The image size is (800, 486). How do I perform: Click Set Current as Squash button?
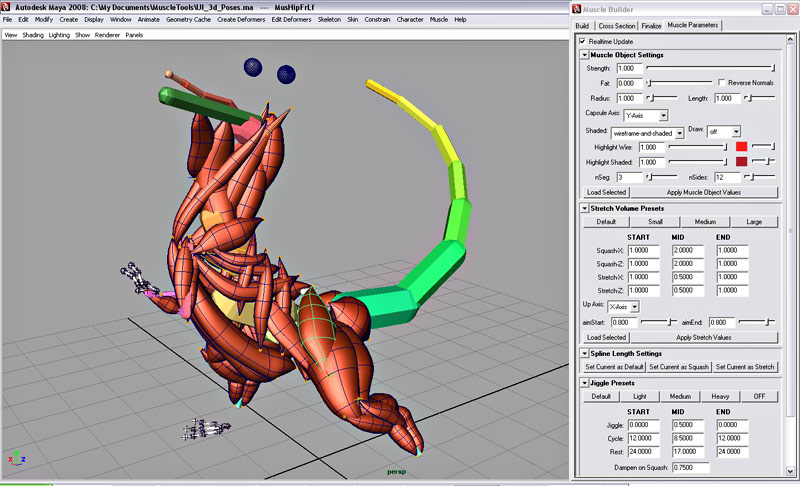tap(679, 367)
